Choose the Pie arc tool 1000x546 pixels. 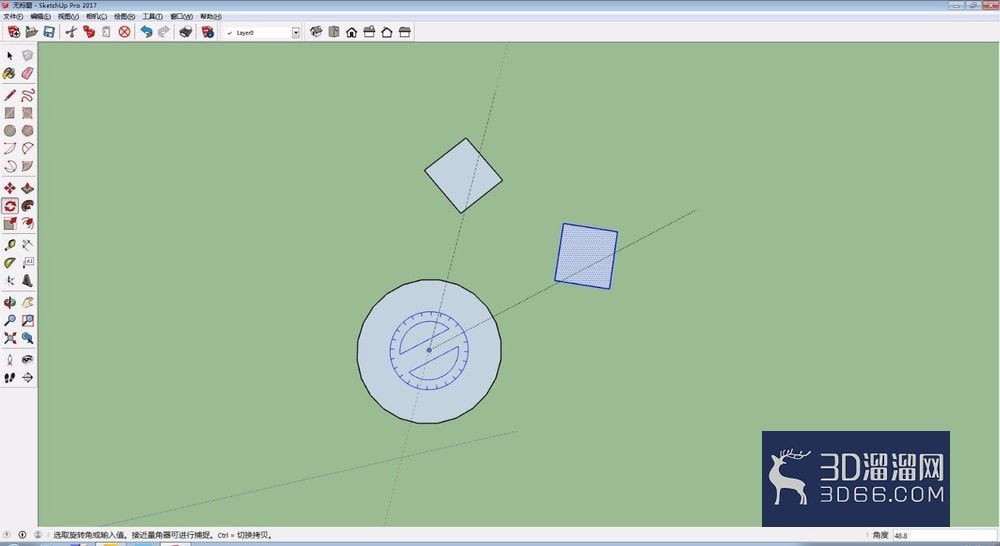(27, 166)
